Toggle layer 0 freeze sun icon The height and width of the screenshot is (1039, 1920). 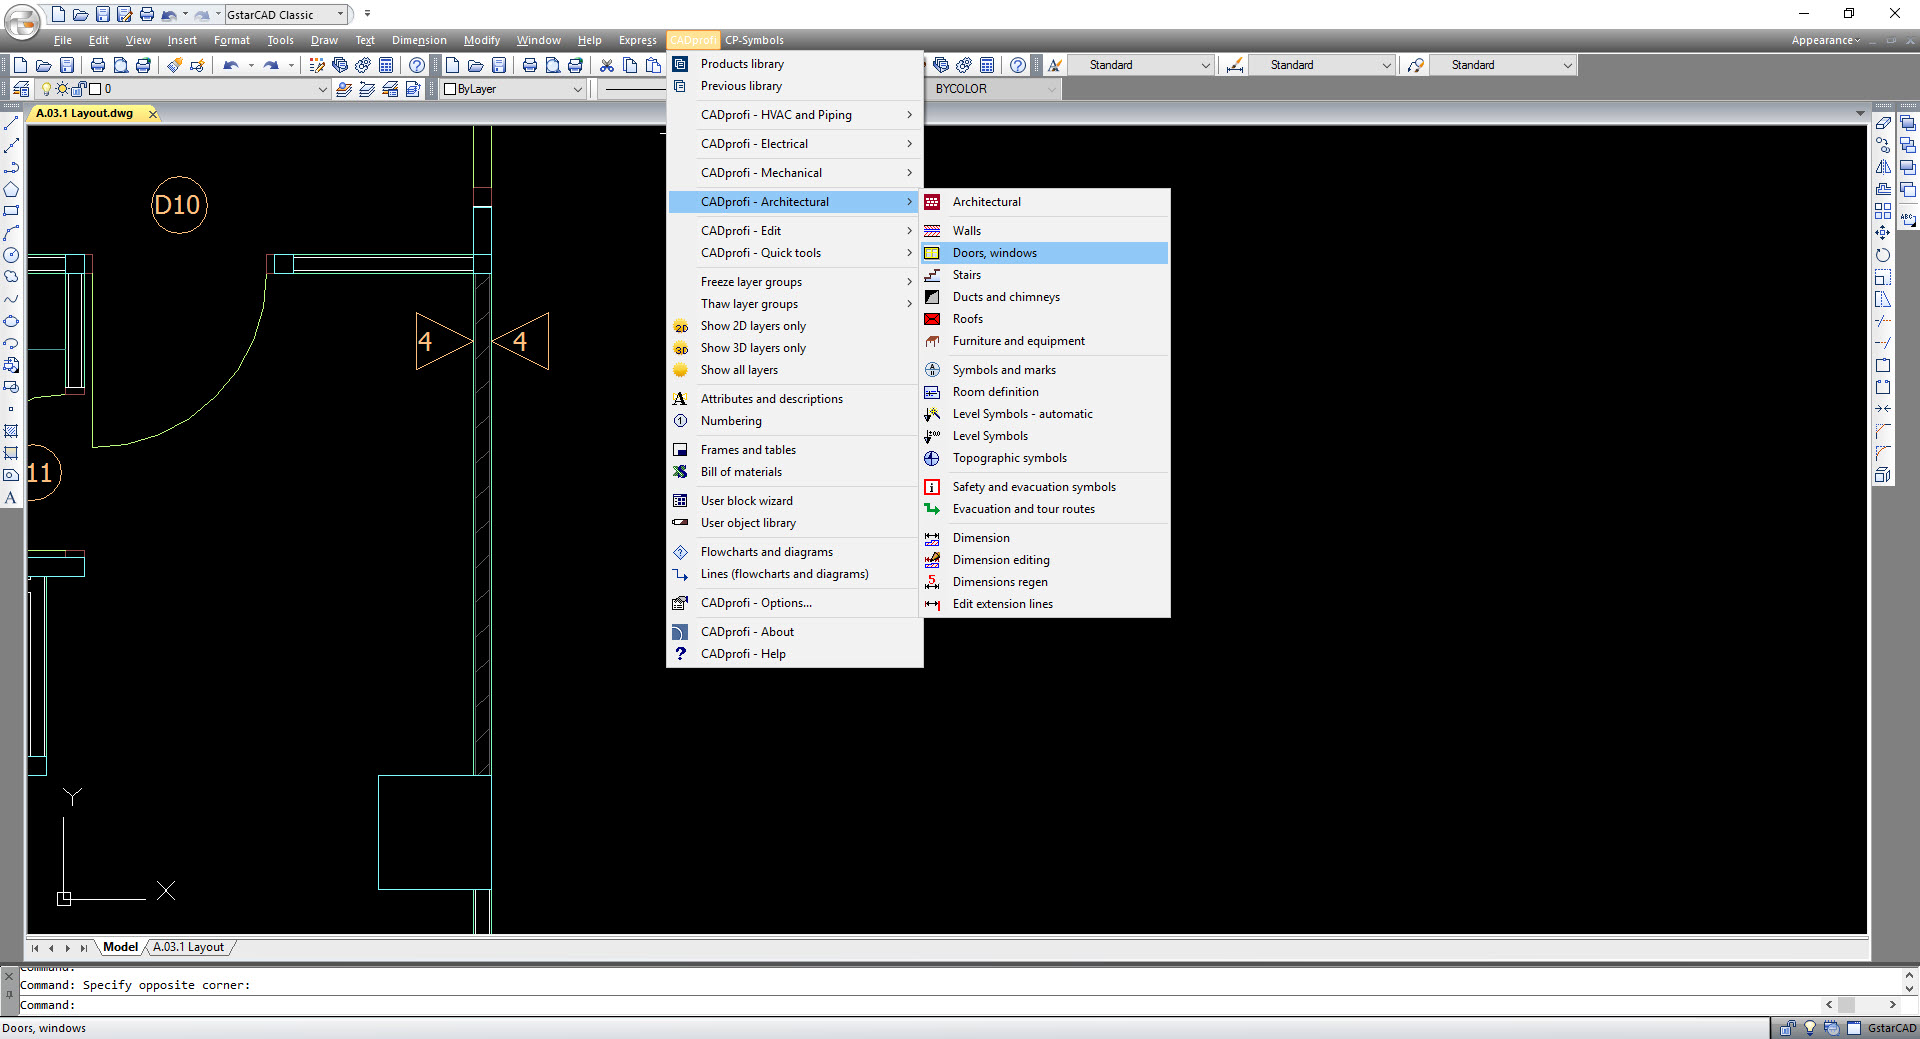pos(62,89)
